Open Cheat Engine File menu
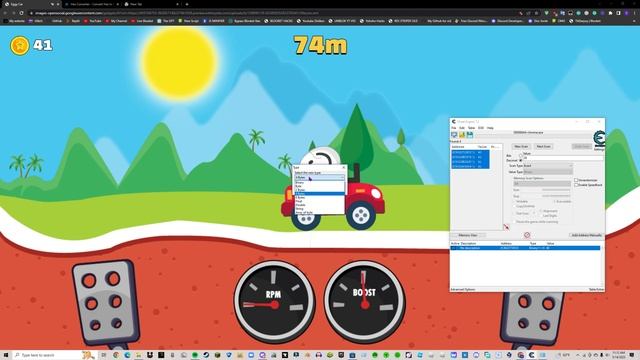The height and width of the screenshot is (360, 640). 453,128
